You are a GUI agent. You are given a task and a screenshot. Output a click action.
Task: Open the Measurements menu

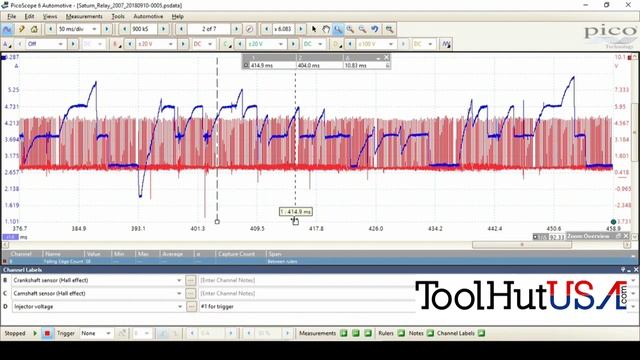pyautogui.click(x=84, y=16)
